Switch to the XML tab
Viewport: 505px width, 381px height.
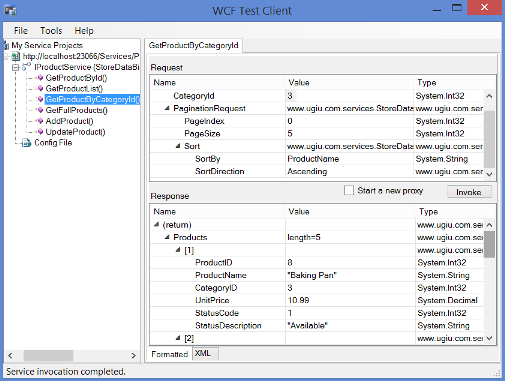point(205,353)
